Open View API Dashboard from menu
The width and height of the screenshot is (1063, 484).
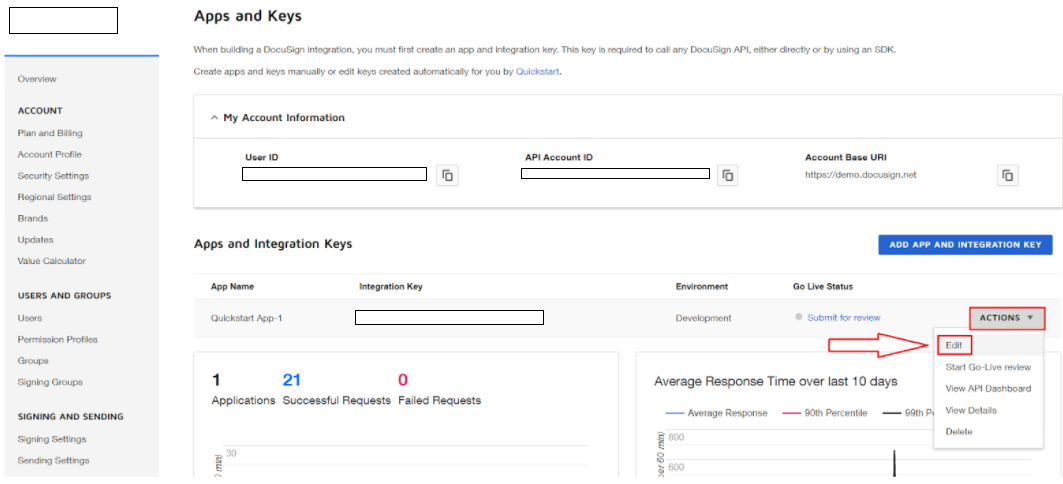(x=988, y=389)
